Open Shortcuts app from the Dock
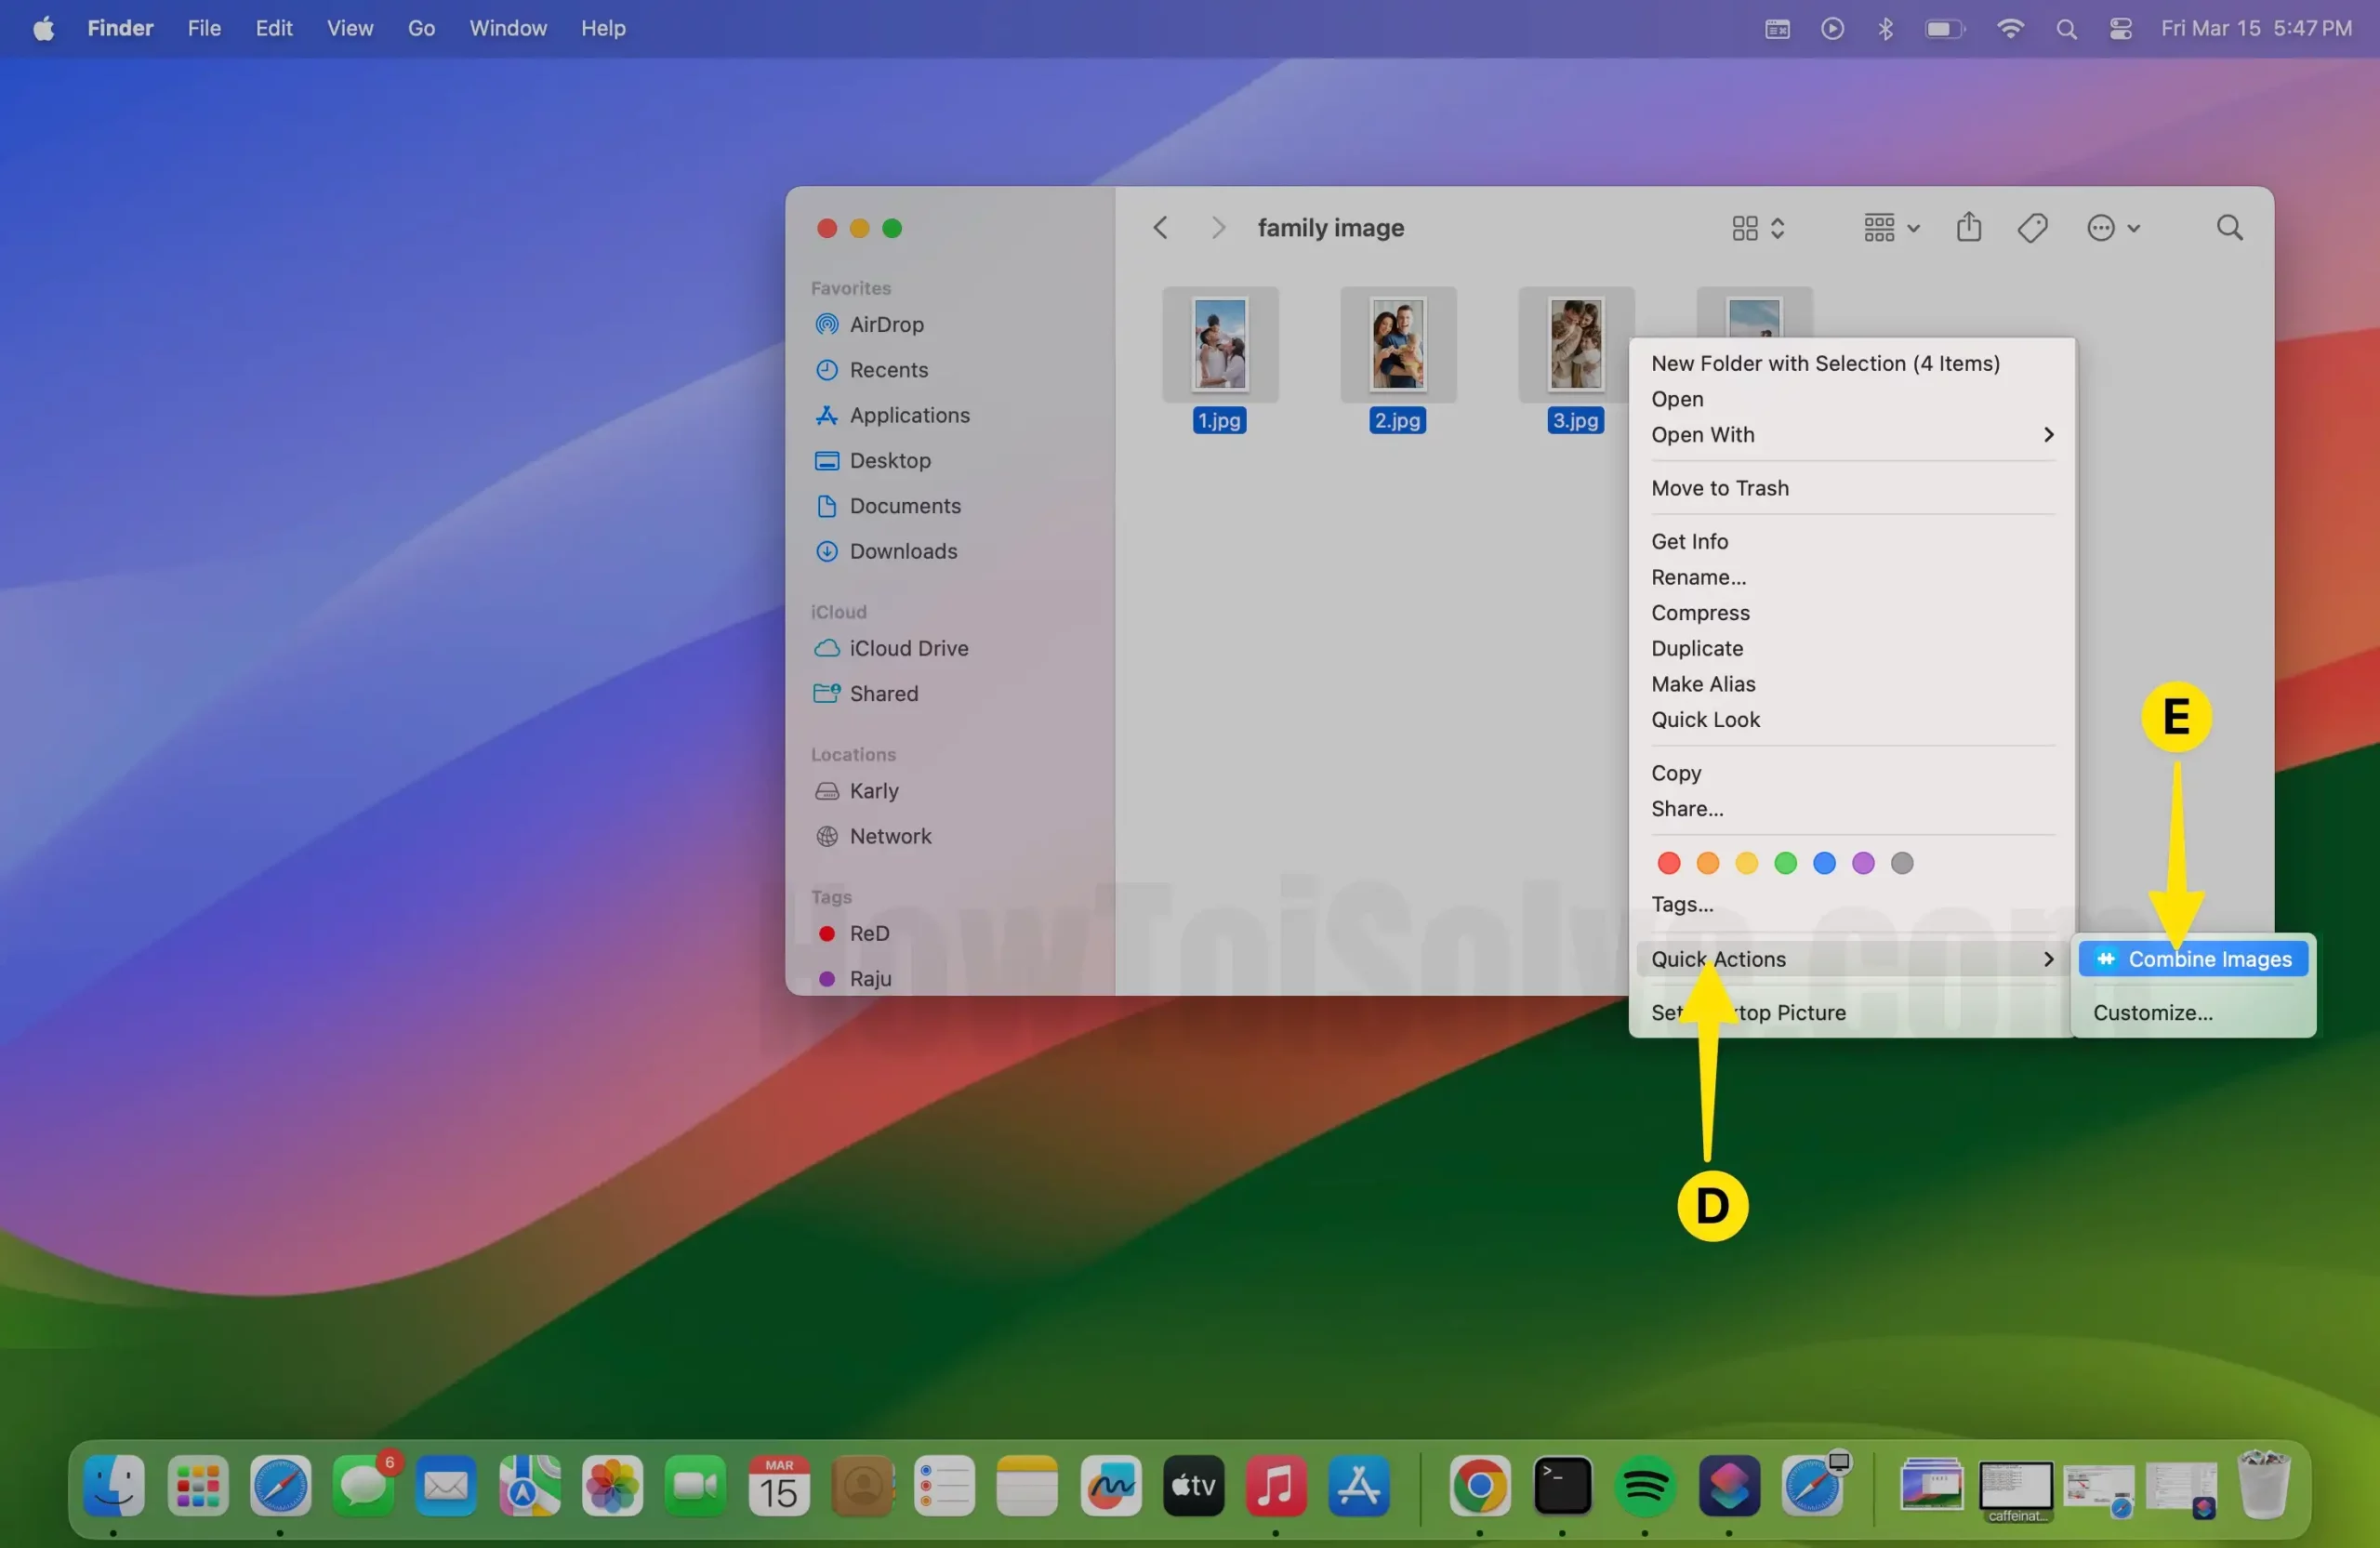 tap(1728, 1486)
